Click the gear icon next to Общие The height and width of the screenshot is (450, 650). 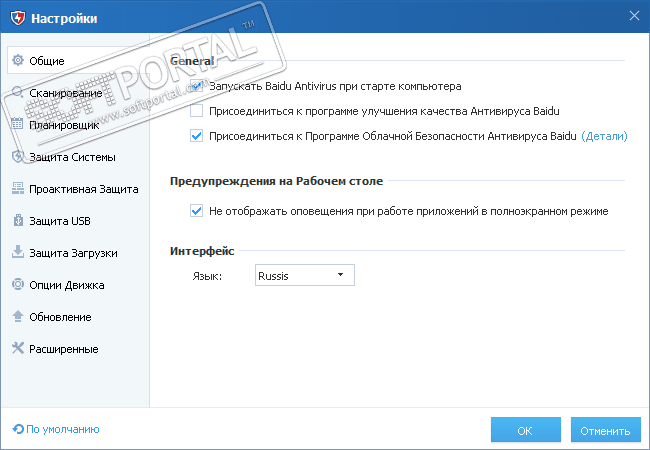click(18, 60)
